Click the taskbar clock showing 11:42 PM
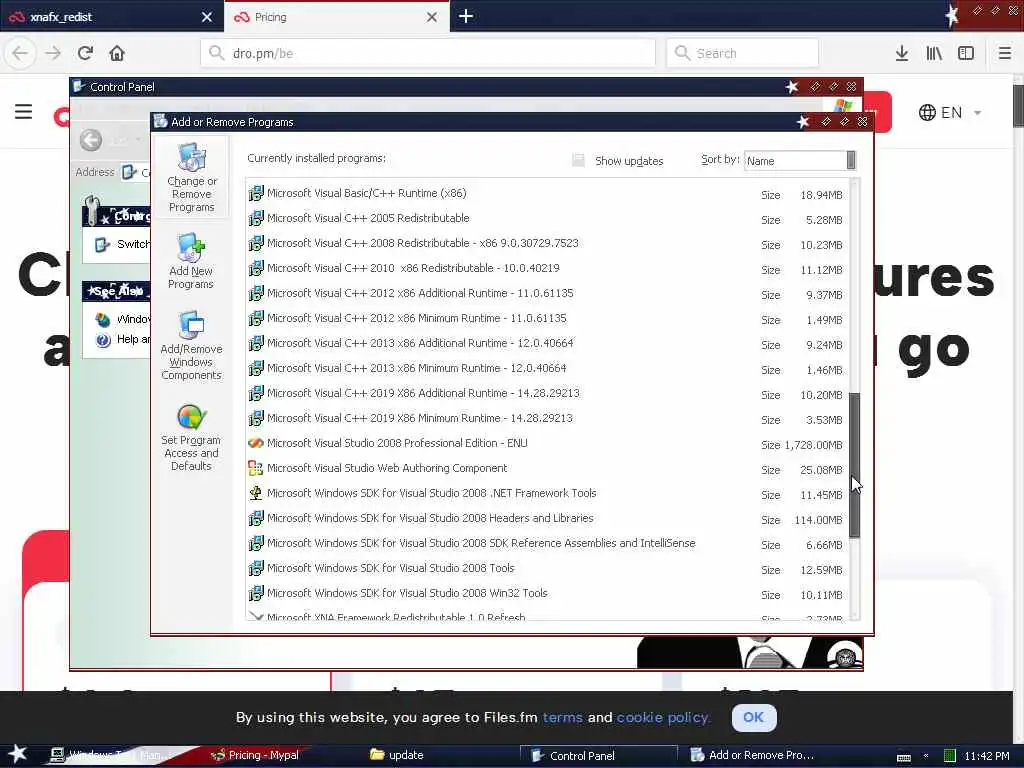The height and width of the screenshot is (768, 1024). pyautogui.click(x=987, y=756)
